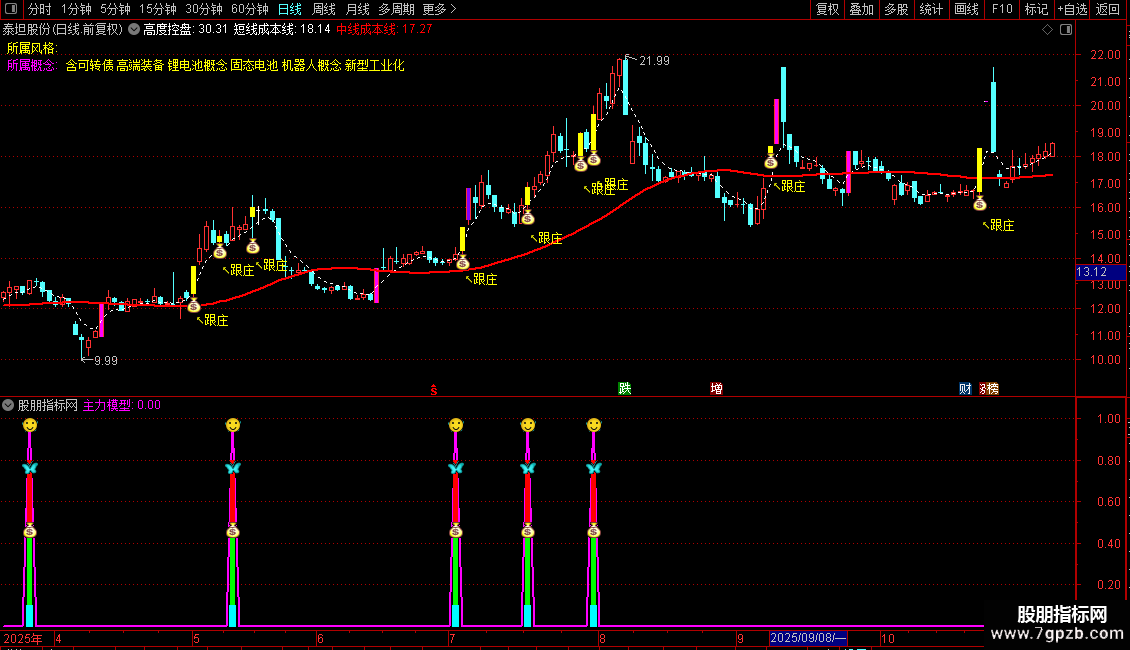The width and height of the screenshot is (1130, 650).
Task: Select the 15分钟 period tab
Action: click(158, 9)
